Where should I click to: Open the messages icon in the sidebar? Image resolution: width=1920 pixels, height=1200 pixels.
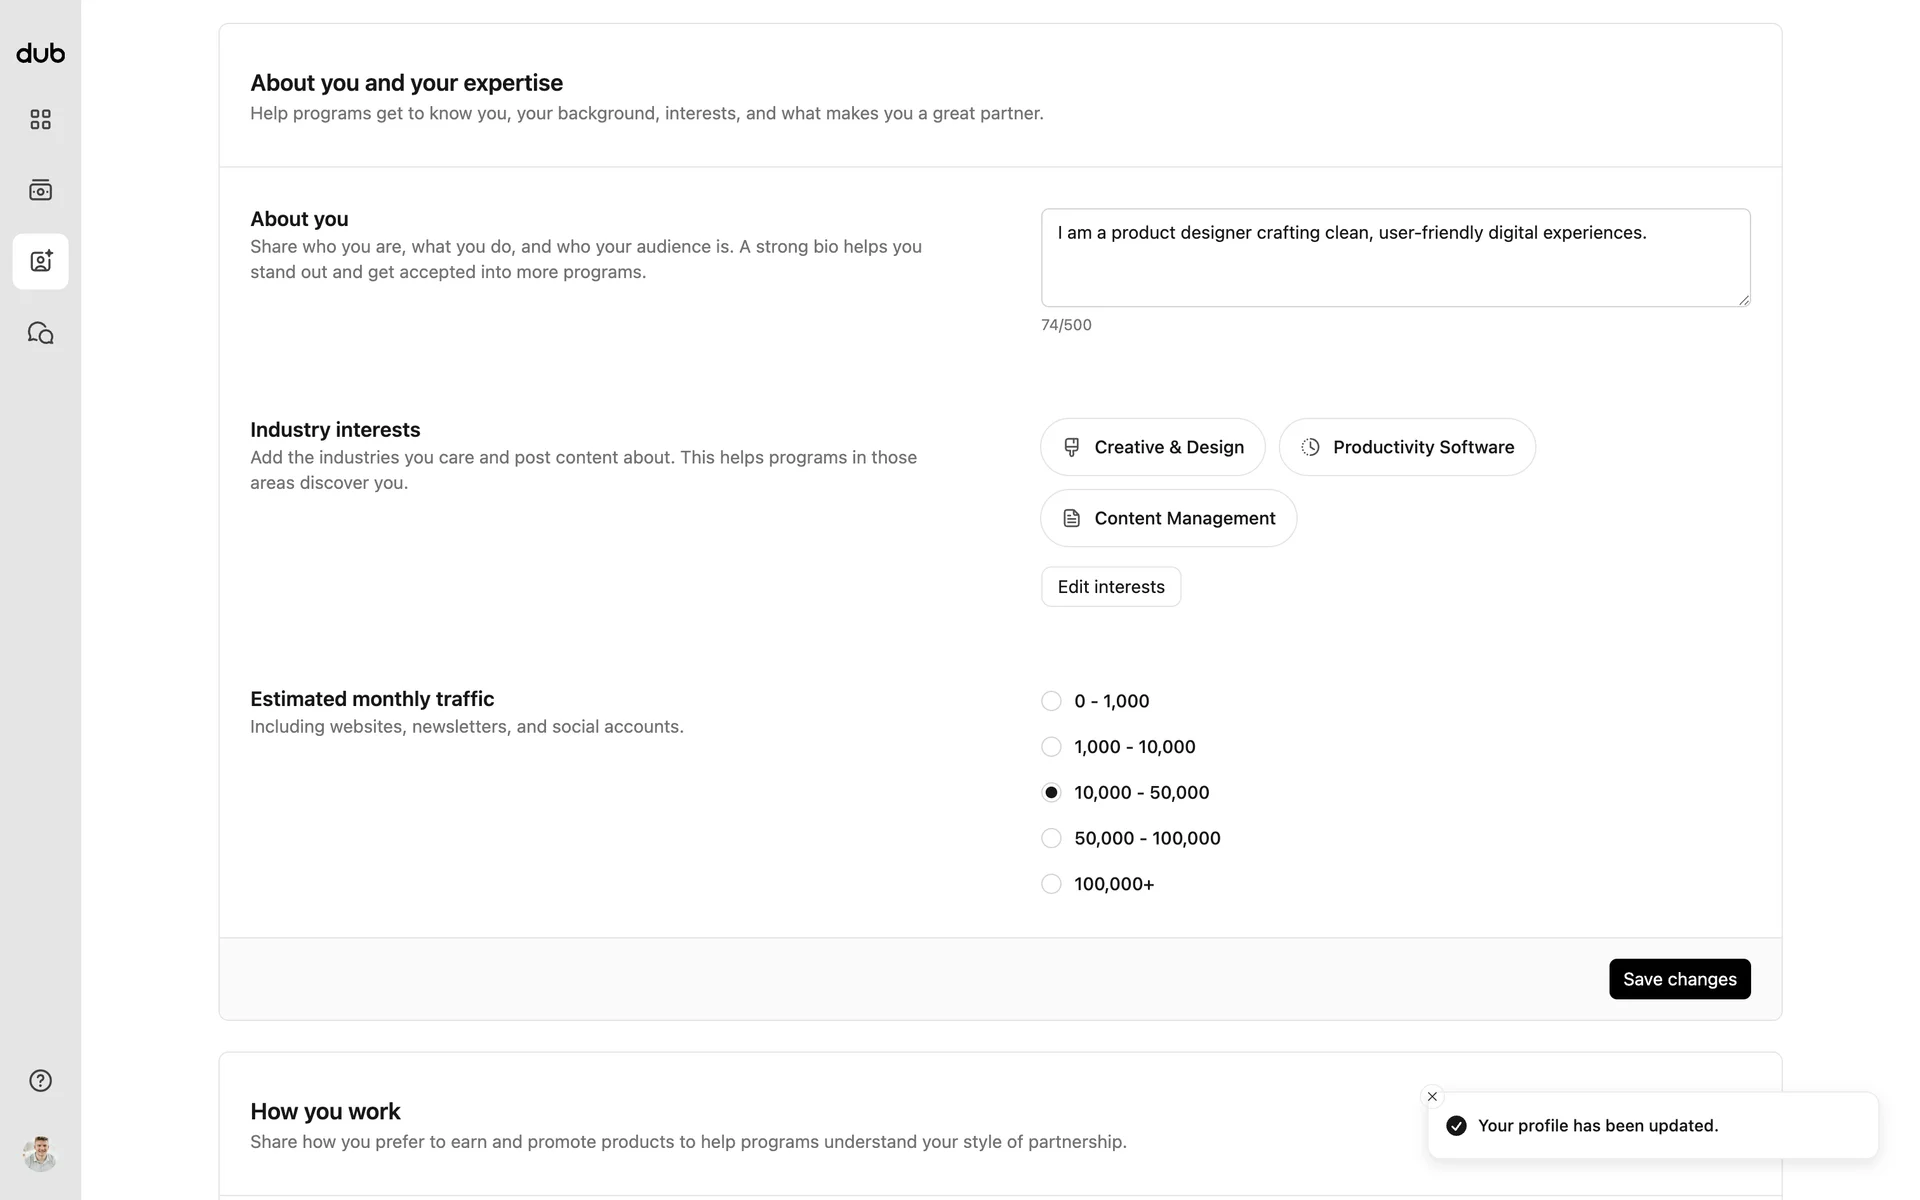click(41, 333)
